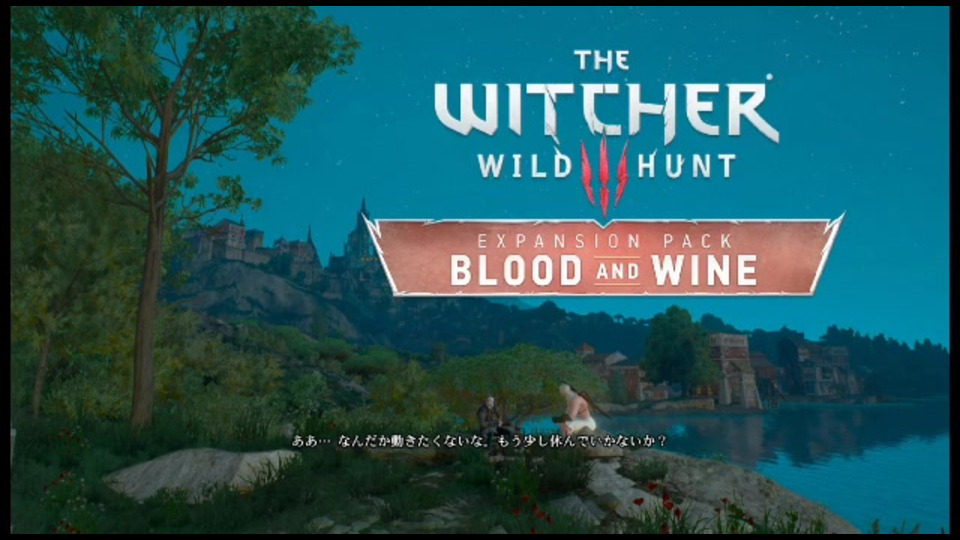
Task: Select the HUNT text in the logo
Action: (x=686, y=167)
